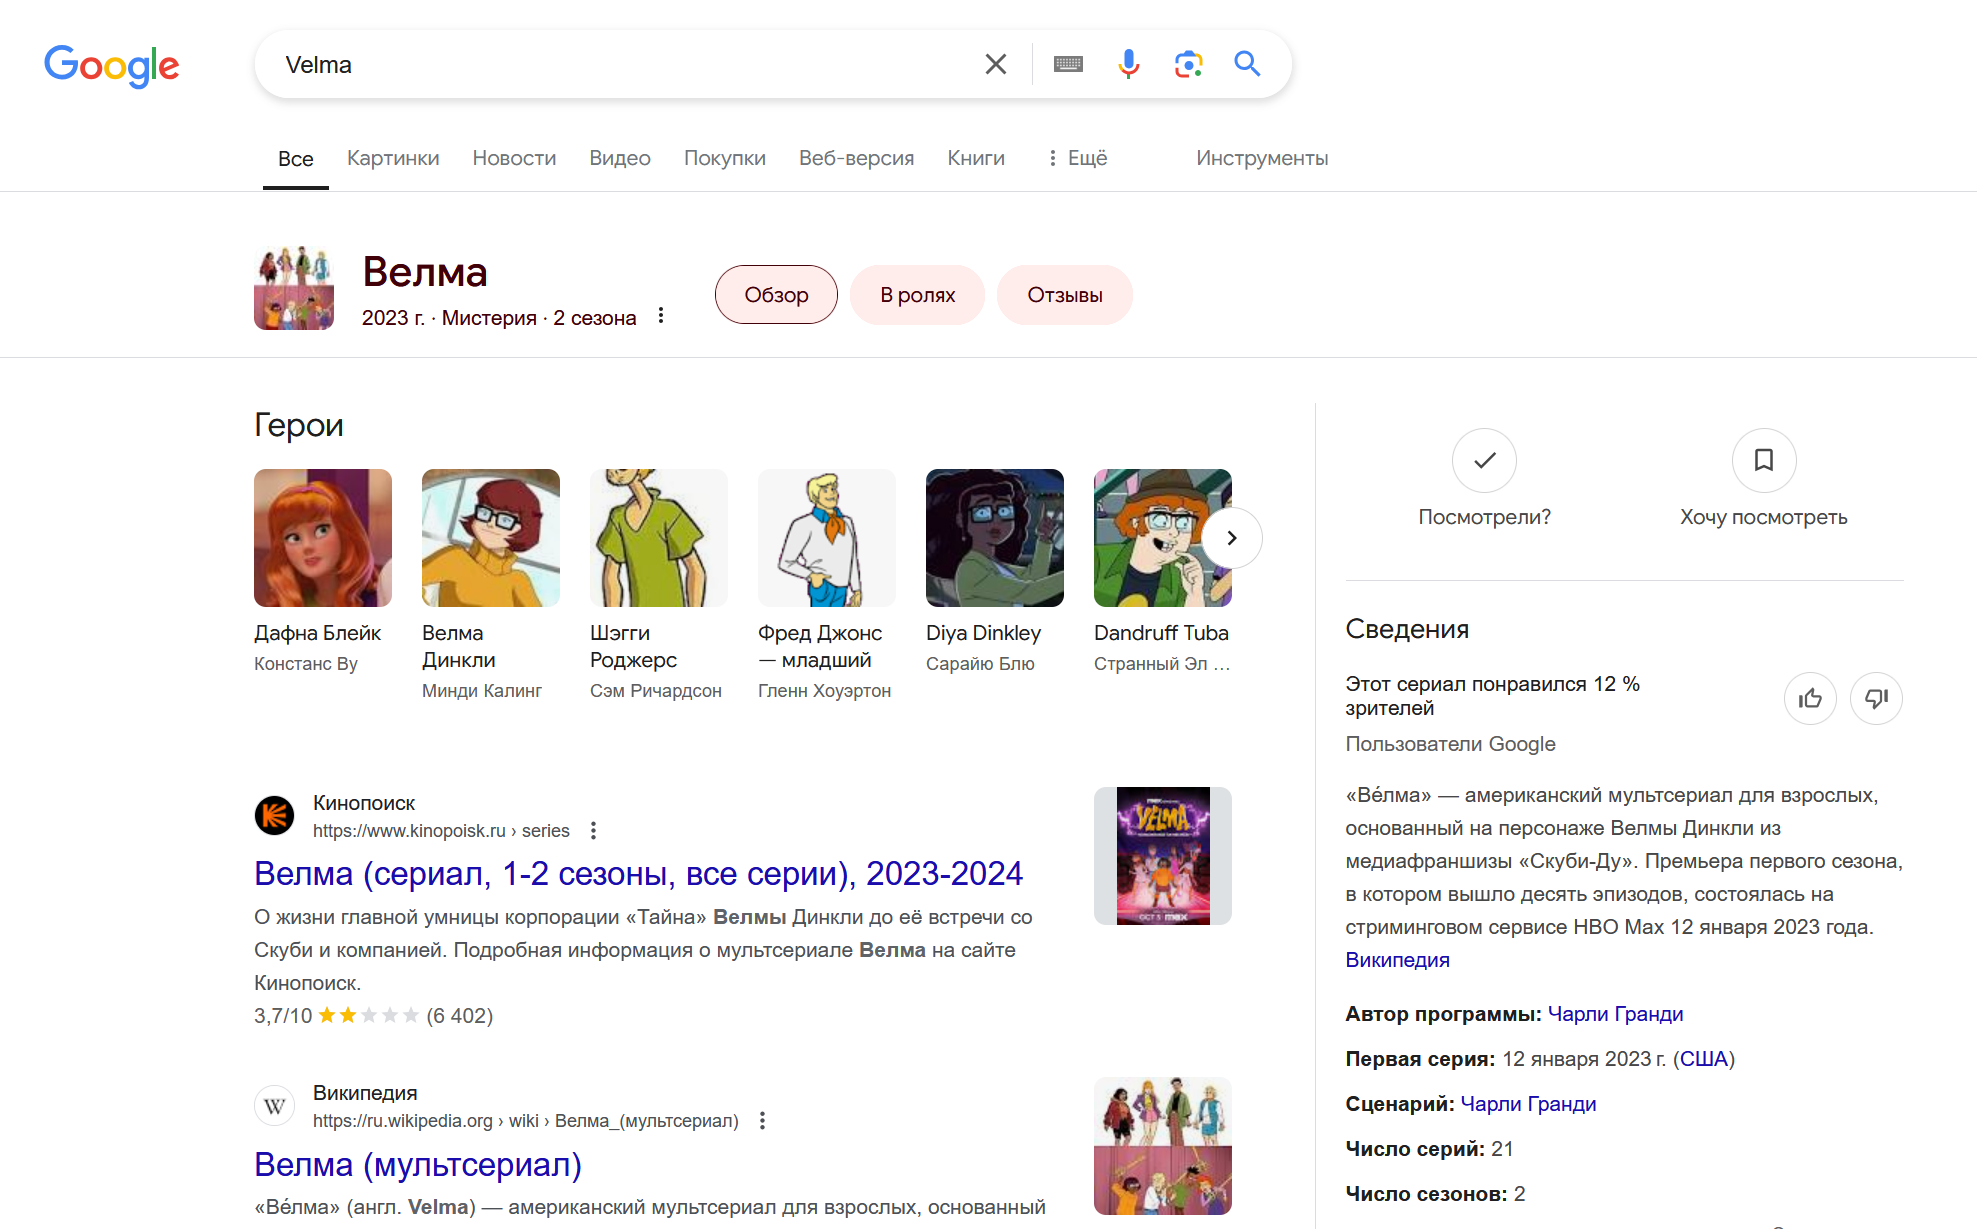The height and width of the screenshot is (1229, 1977).
Task: Advance the Герои carousel with arrow
Action: click(x=1232, y=538)
